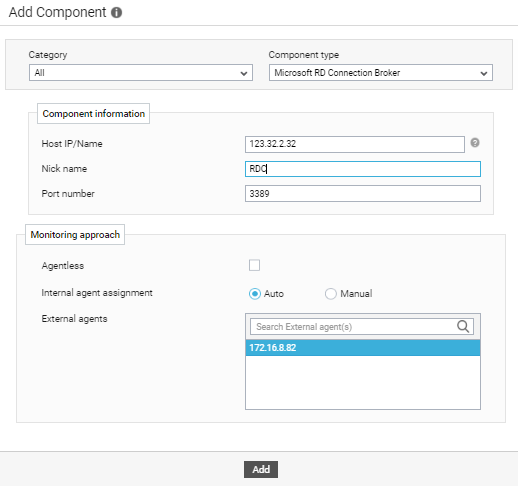
Task: Click the Add button
Action: coord(261,469)
